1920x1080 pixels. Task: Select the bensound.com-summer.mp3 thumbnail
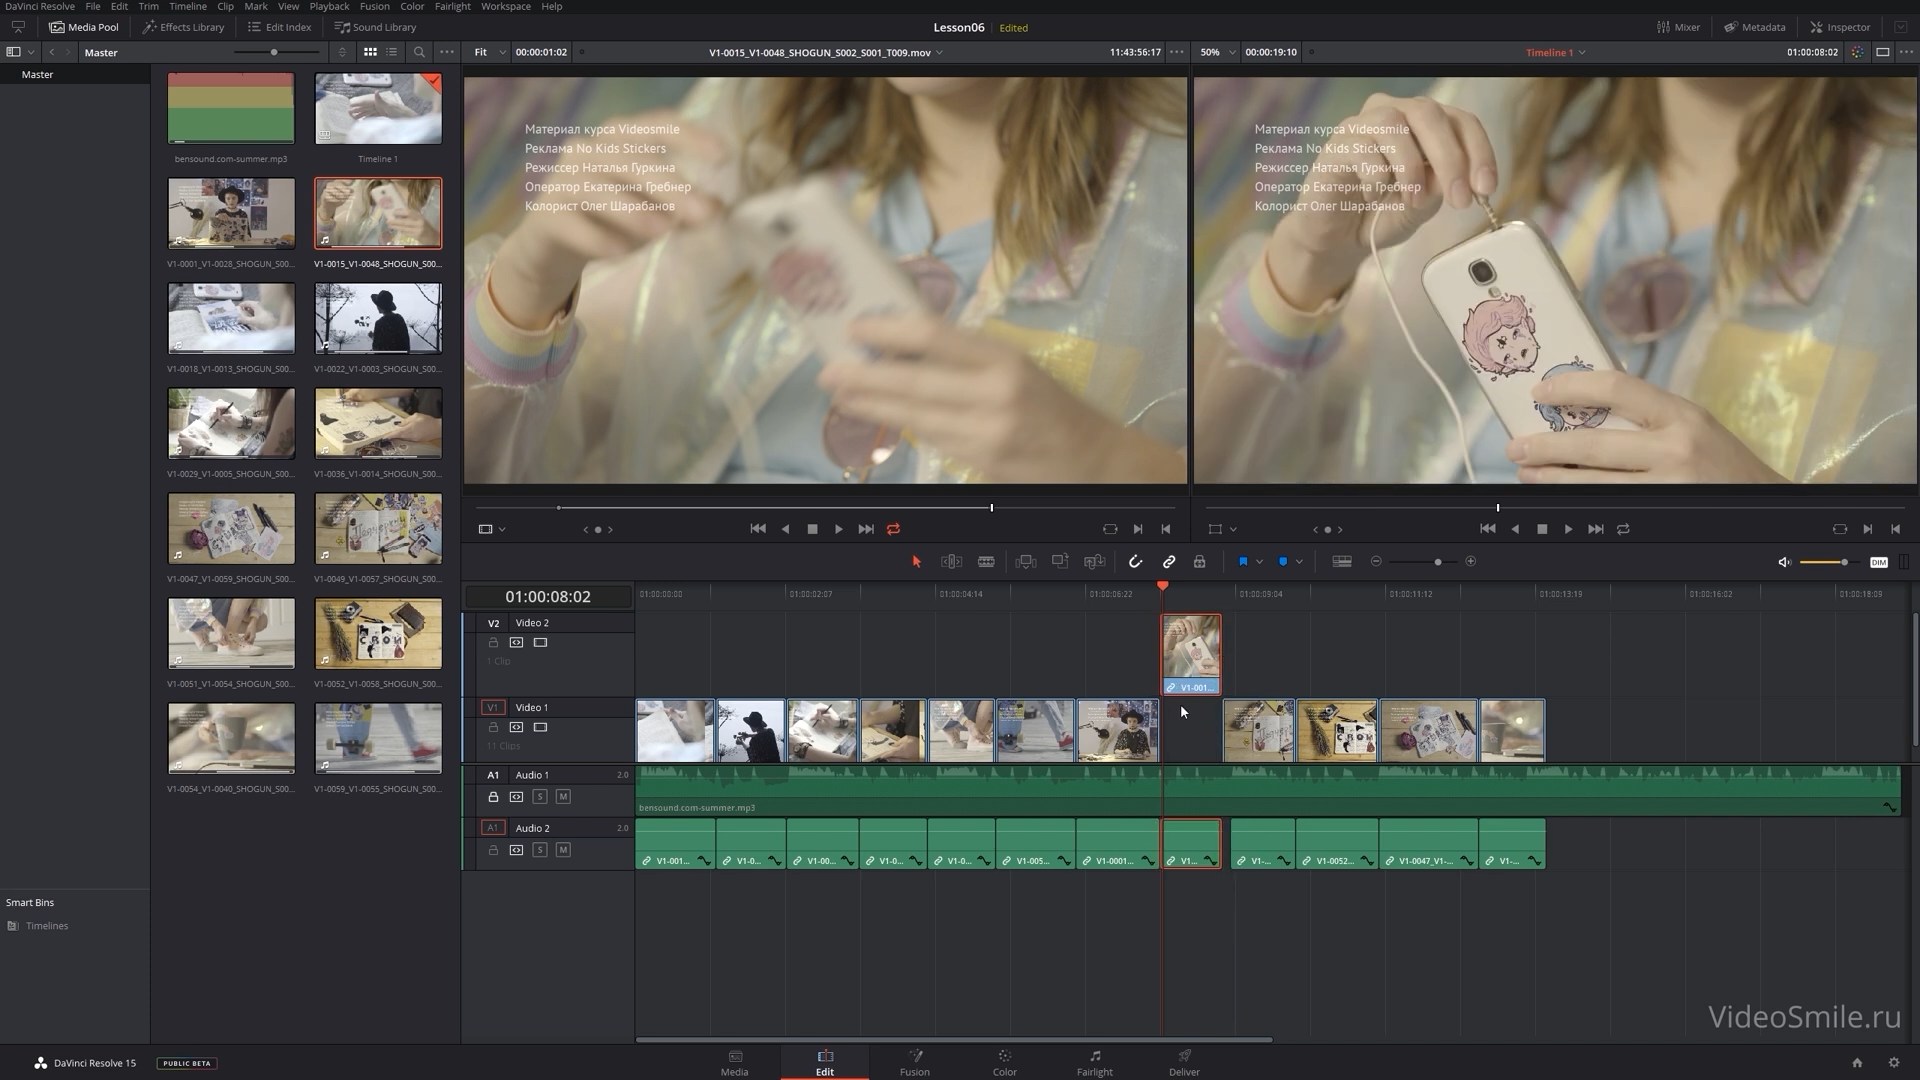coord(231,108)
